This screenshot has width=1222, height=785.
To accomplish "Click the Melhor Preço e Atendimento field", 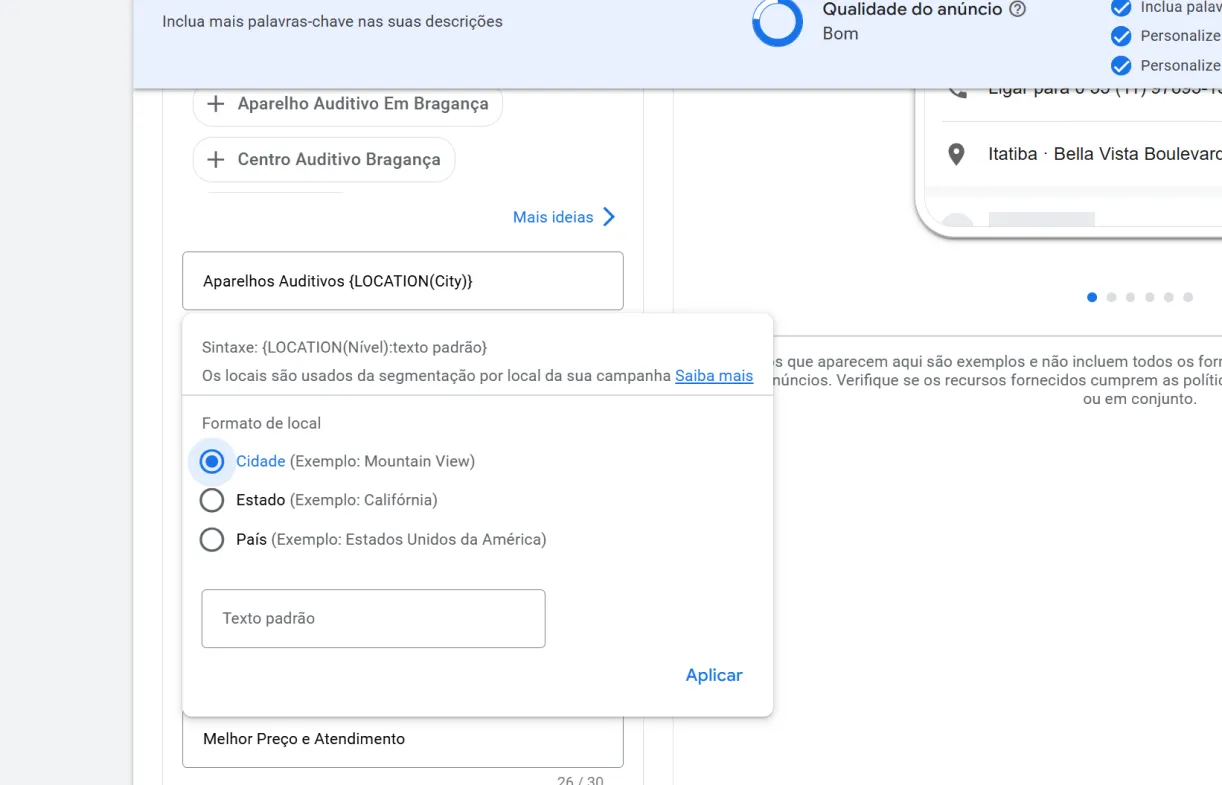I will pyautogui.click(x=402, y=740).
